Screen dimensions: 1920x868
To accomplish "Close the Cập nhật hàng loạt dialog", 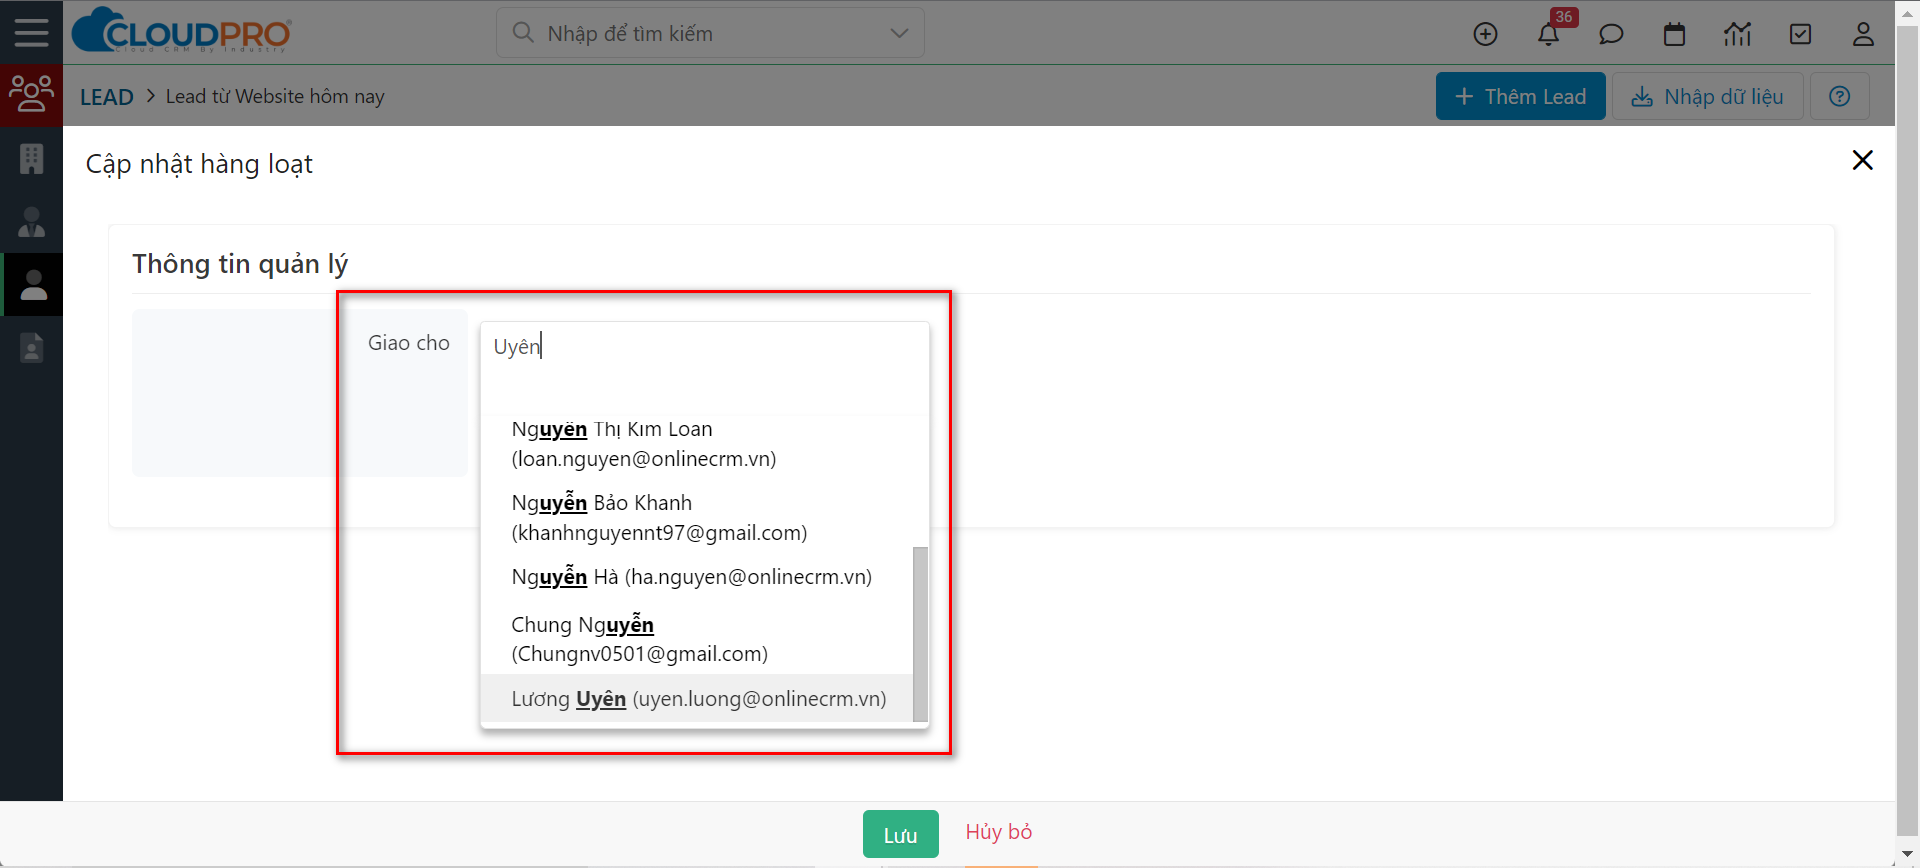I will (1862, 160).
